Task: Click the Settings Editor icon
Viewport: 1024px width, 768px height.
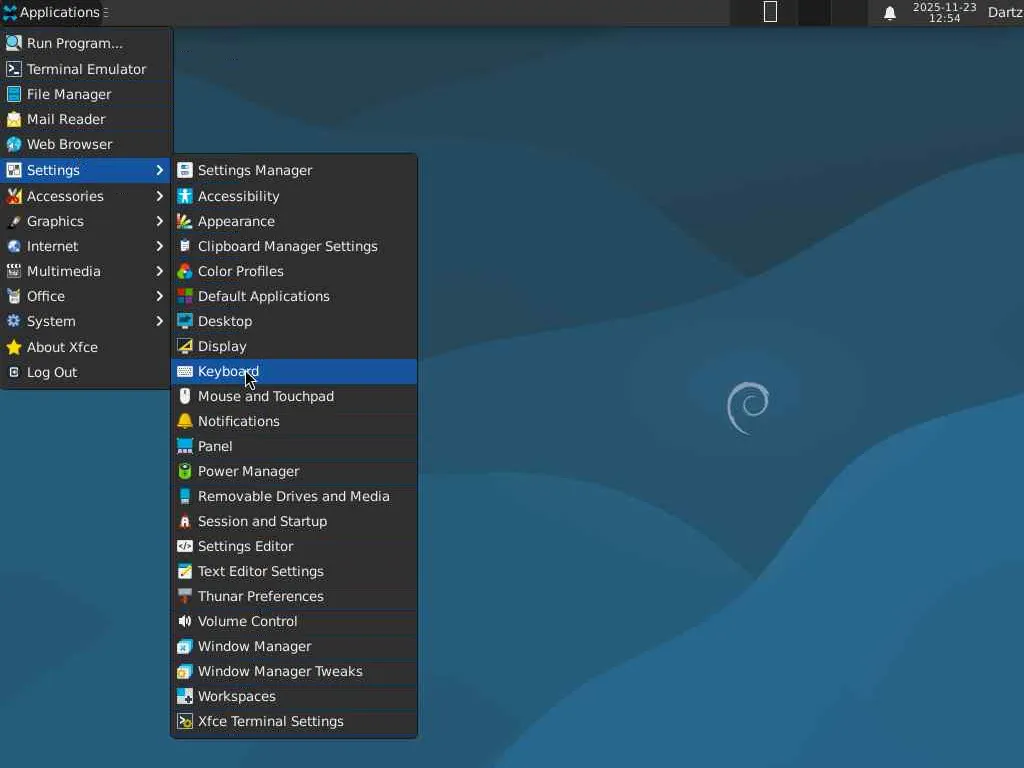Action: point(185,546)
